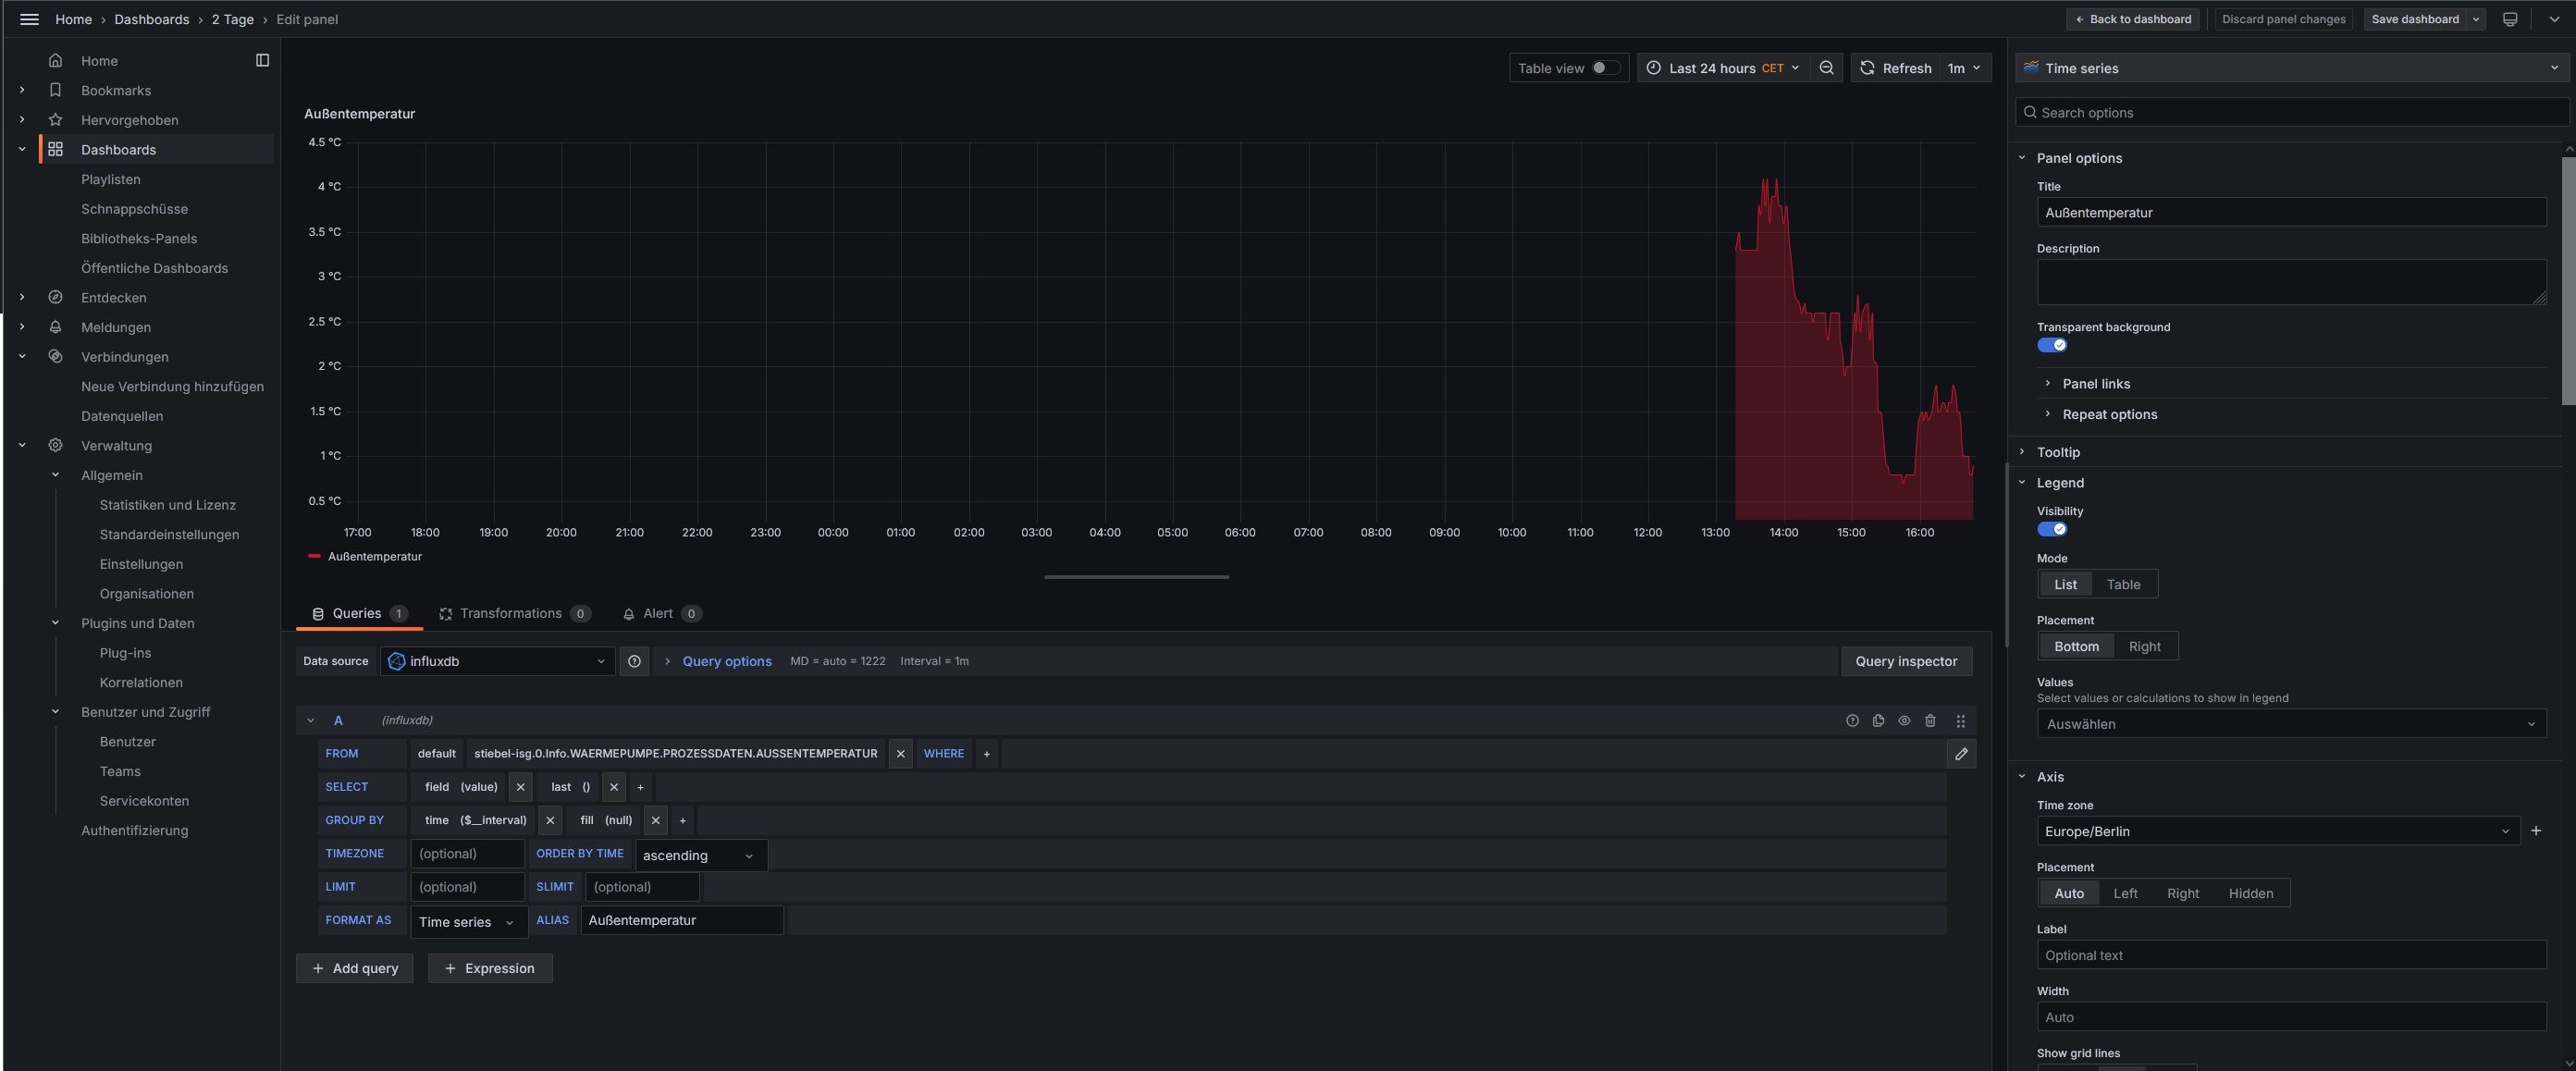
Task: Open data source help icon beside influxdb
Action: tap(634, 661)
